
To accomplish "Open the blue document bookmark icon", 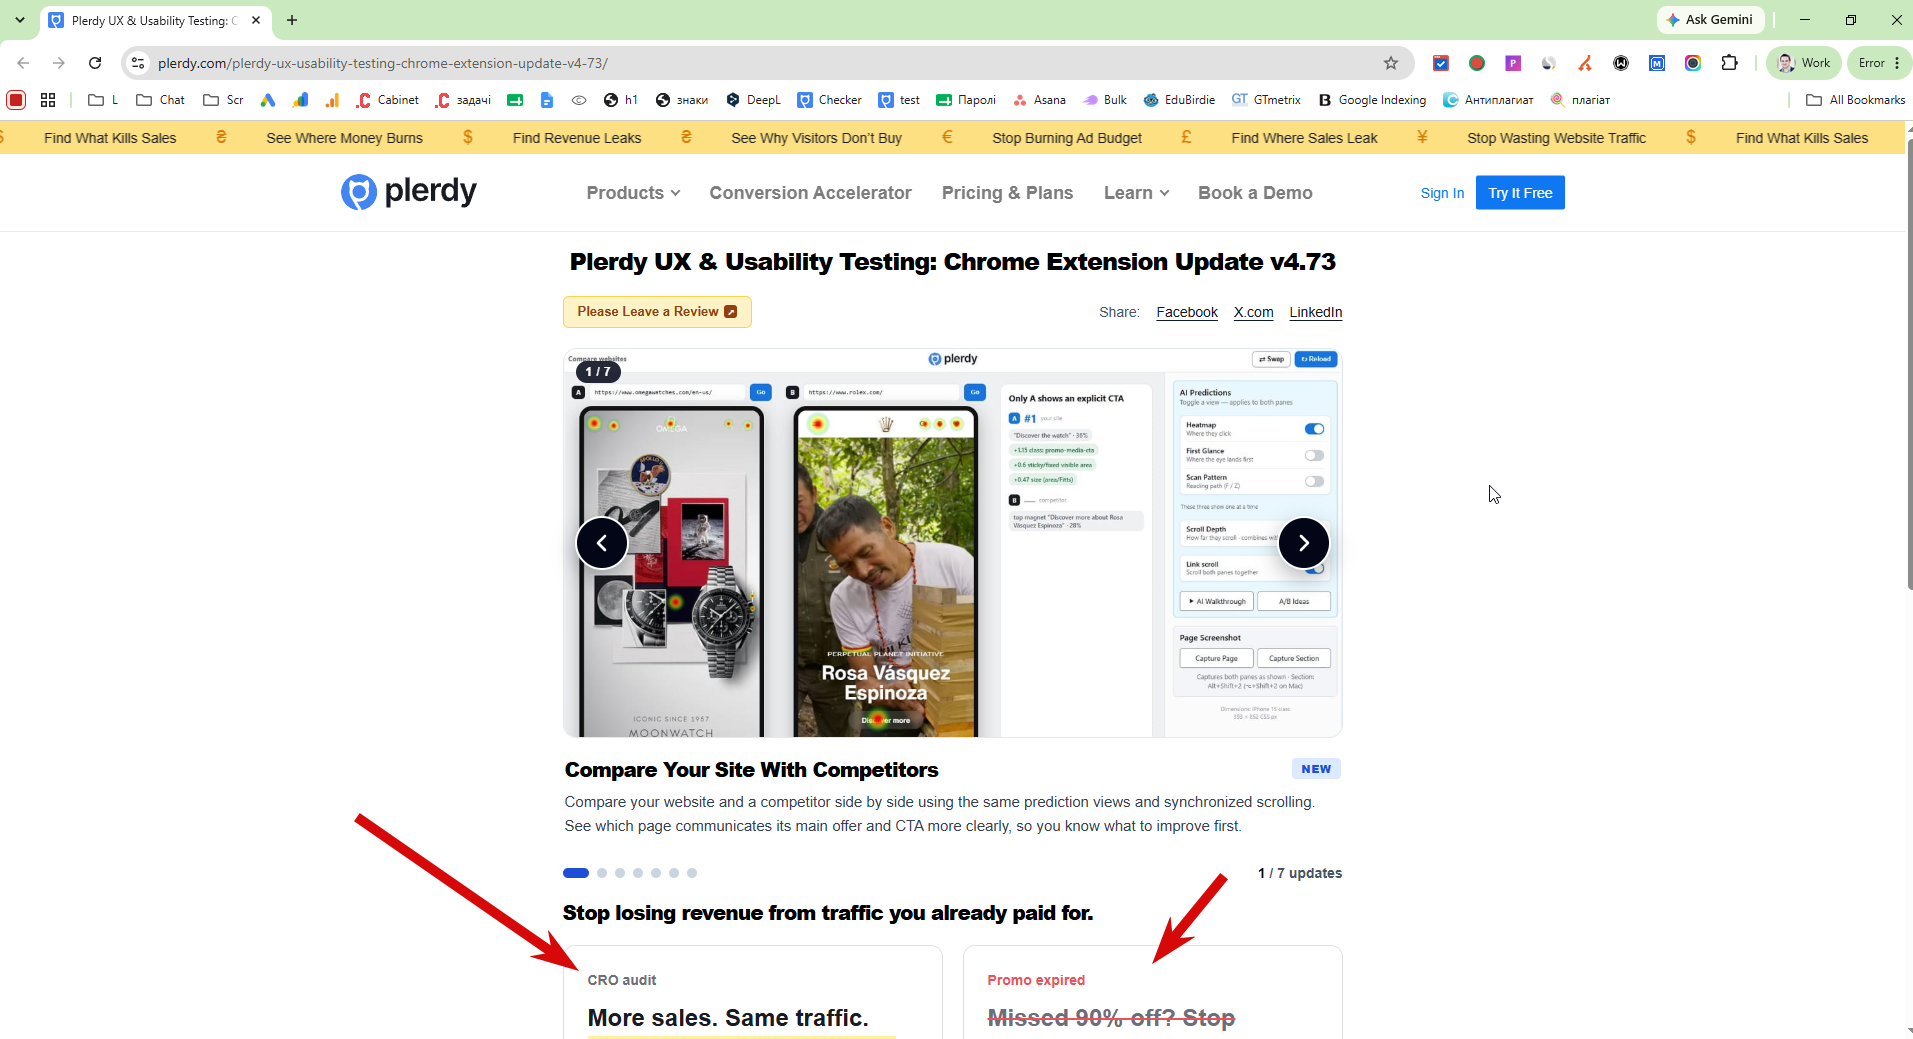I will [547, 100].
